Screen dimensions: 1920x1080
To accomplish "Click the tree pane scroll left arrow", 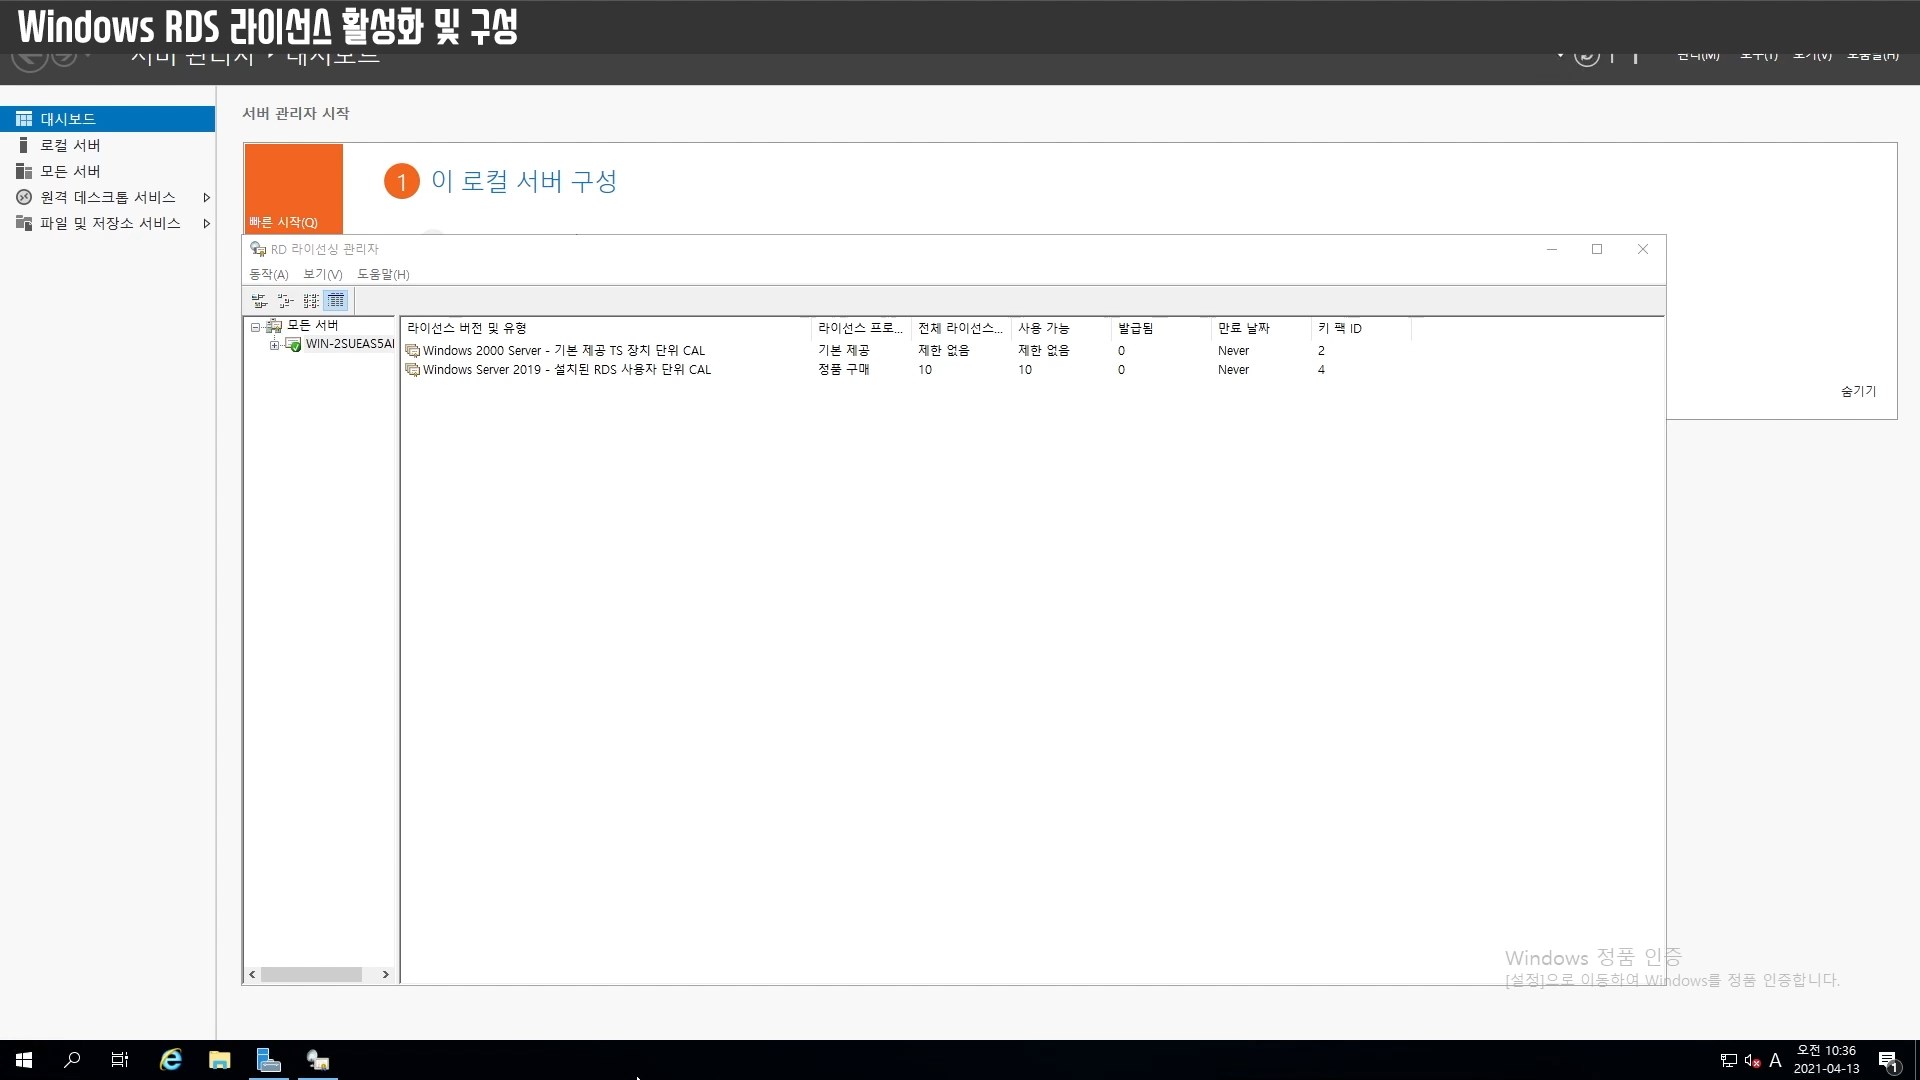I will (x=252, y=974).
